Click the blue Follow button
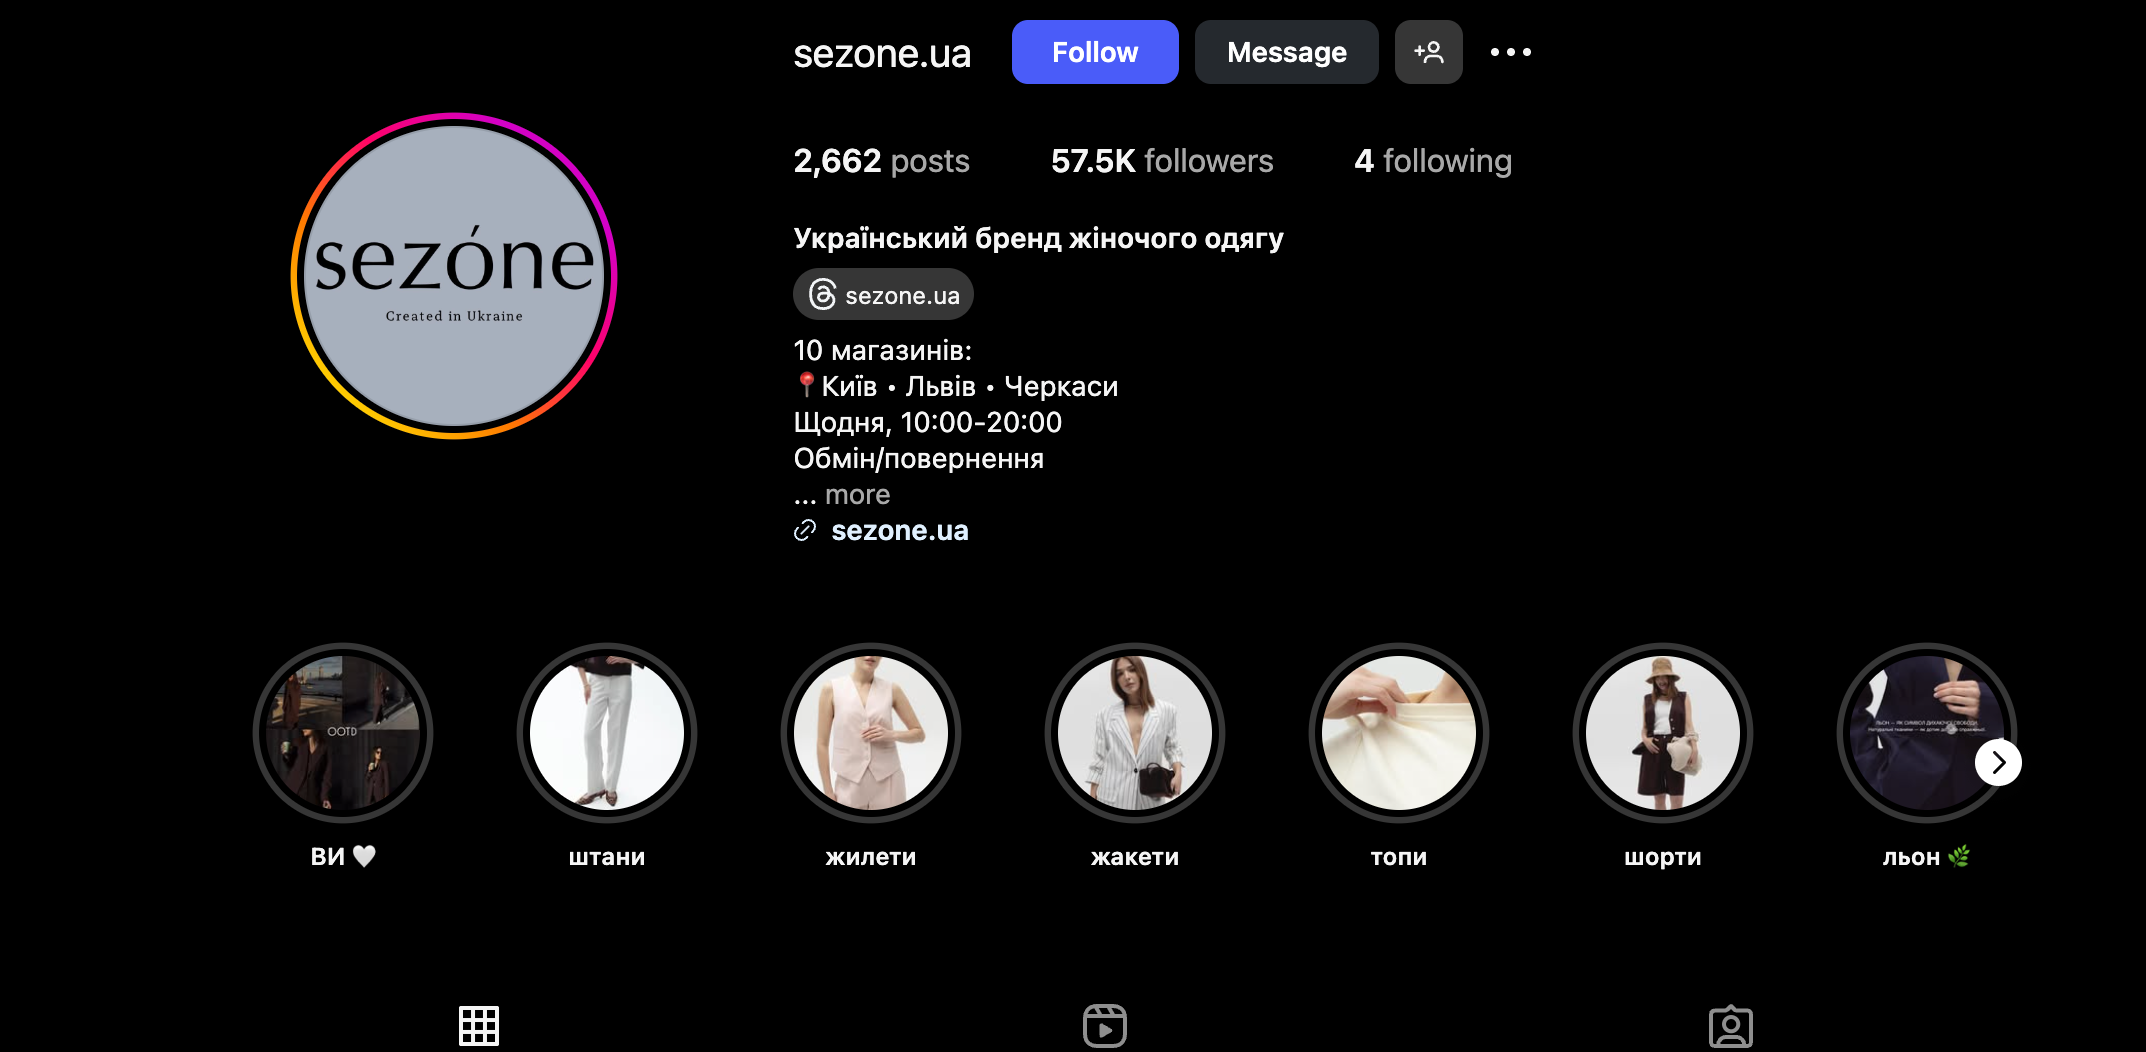 [x=1095, y=52]
